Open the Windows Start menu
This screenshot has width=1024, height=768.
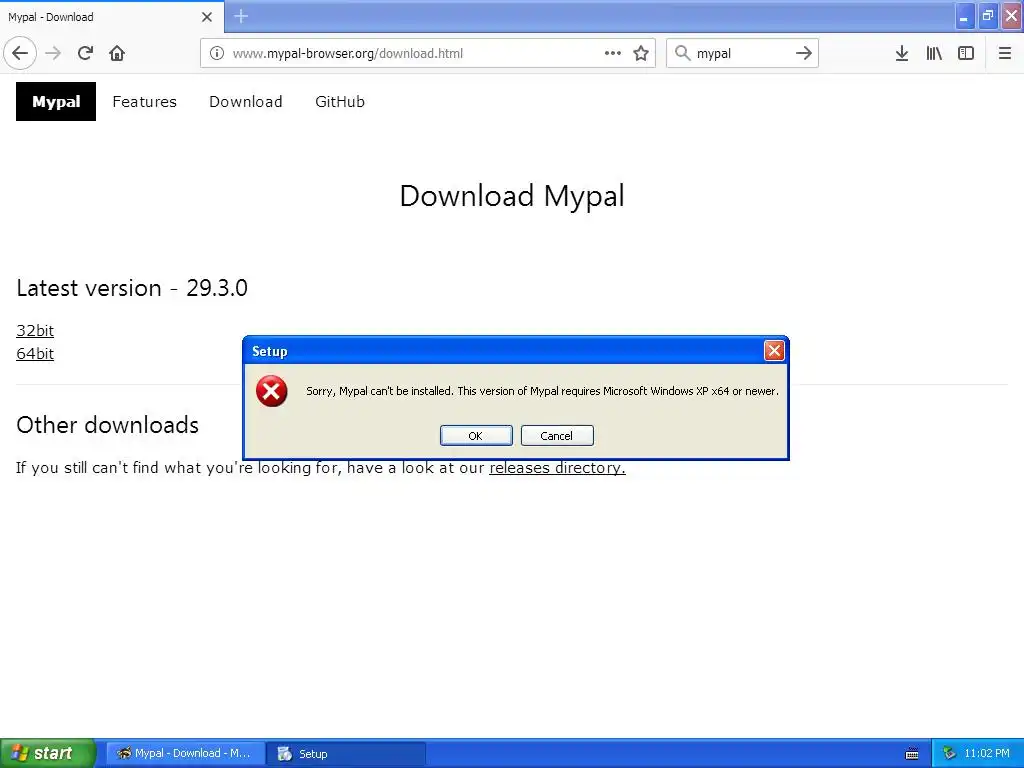[48, 754]
